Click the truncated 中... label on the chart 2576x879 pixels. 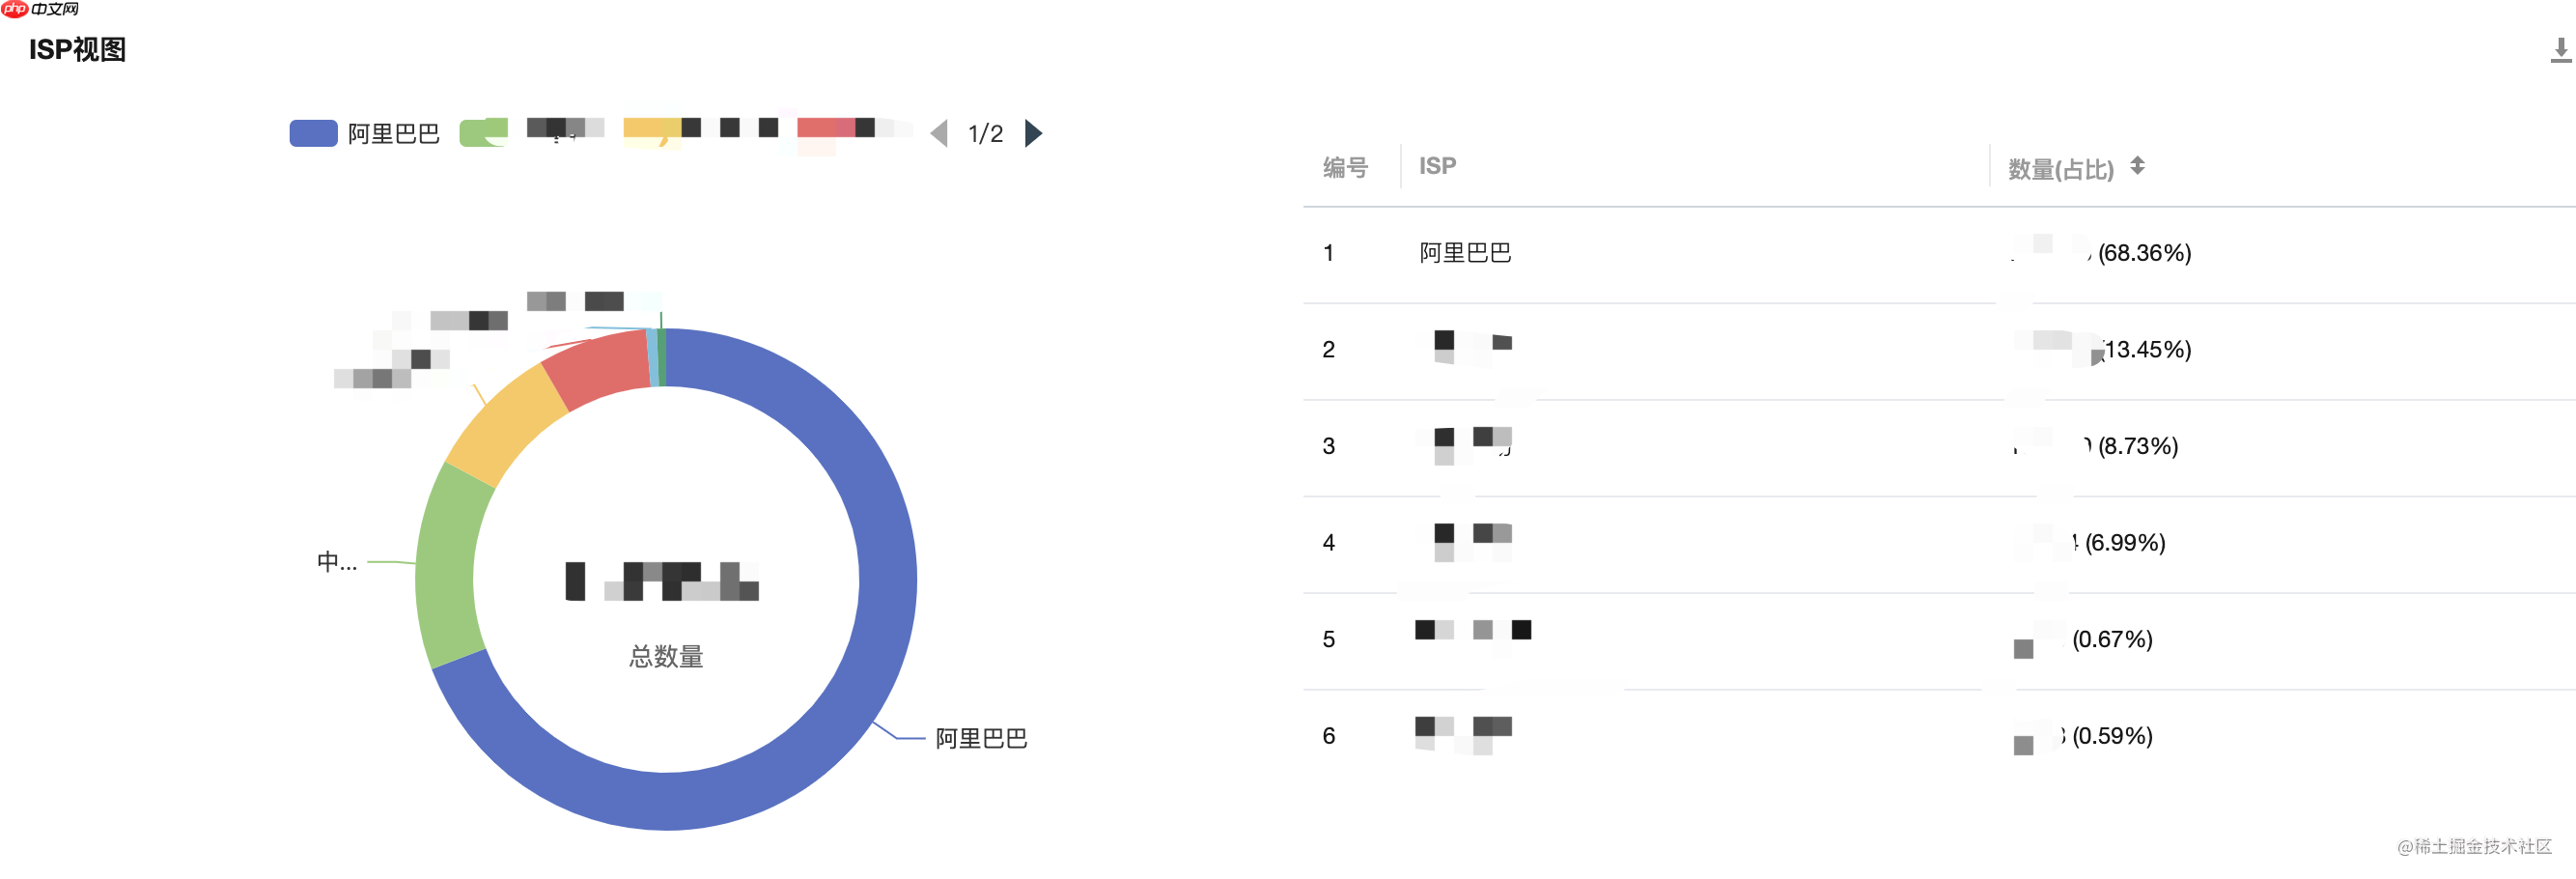(x=336, y=563)
